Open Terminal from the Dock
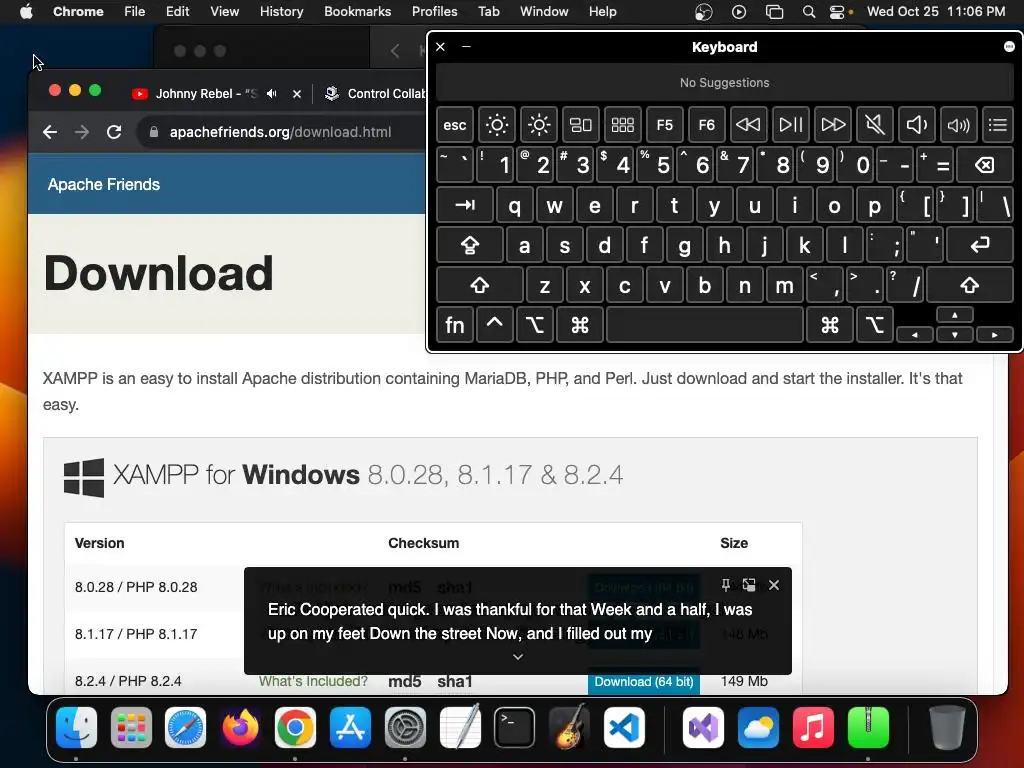The image size is (1024, 768). pyautogui.click(x=515, y=727)
